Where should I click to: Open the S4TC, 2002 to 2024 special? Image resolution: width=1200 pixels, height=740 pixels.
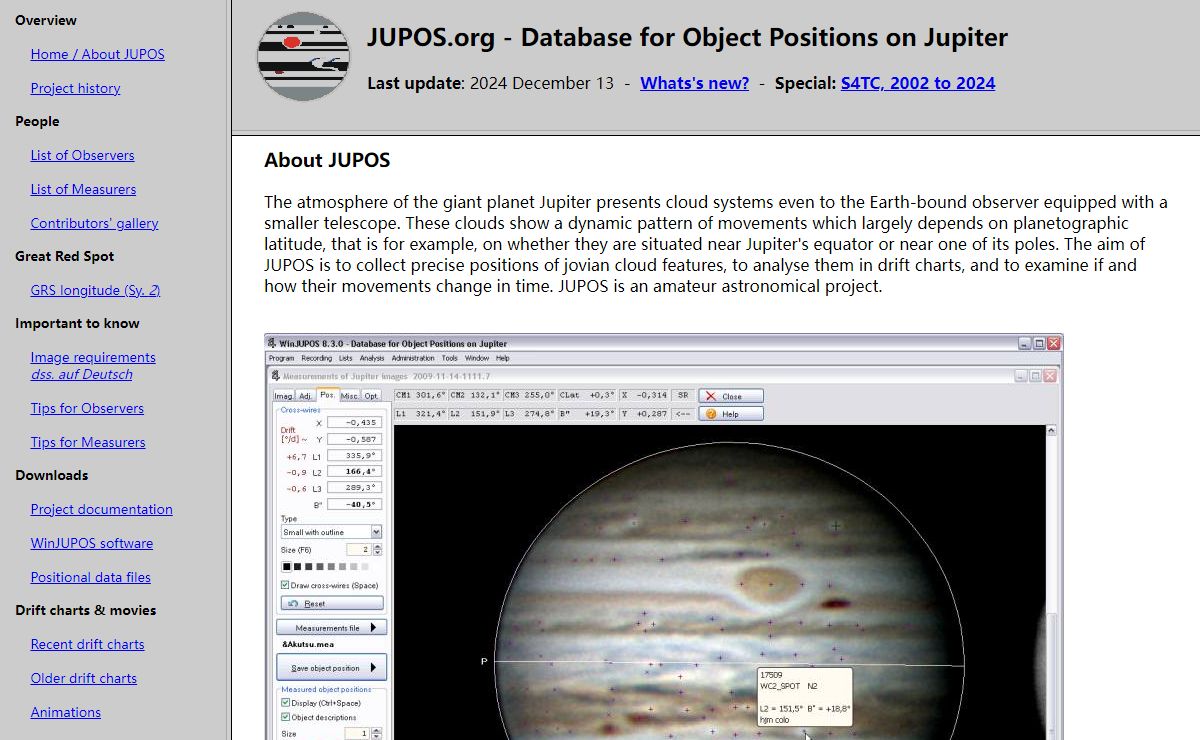click(918, 83)
